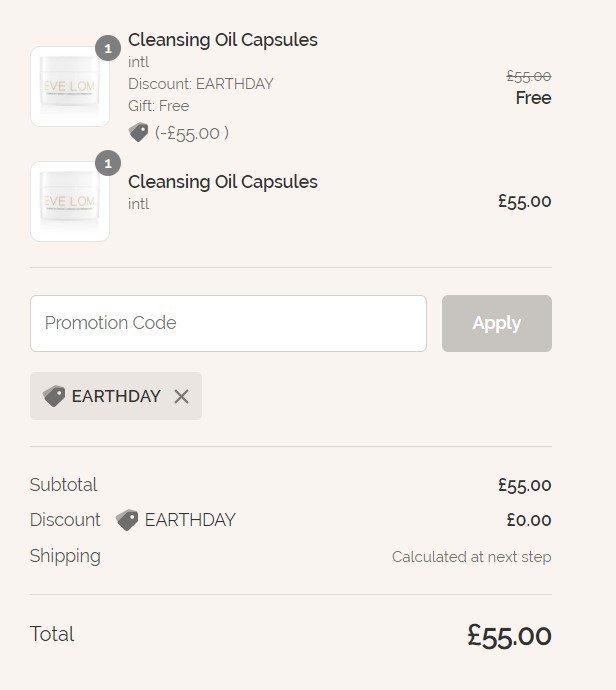The height and width of the screenshot is (690, 616).
Task: Open the free Cleansing Oil Capsules thumbnail
Action: (70, 86)
